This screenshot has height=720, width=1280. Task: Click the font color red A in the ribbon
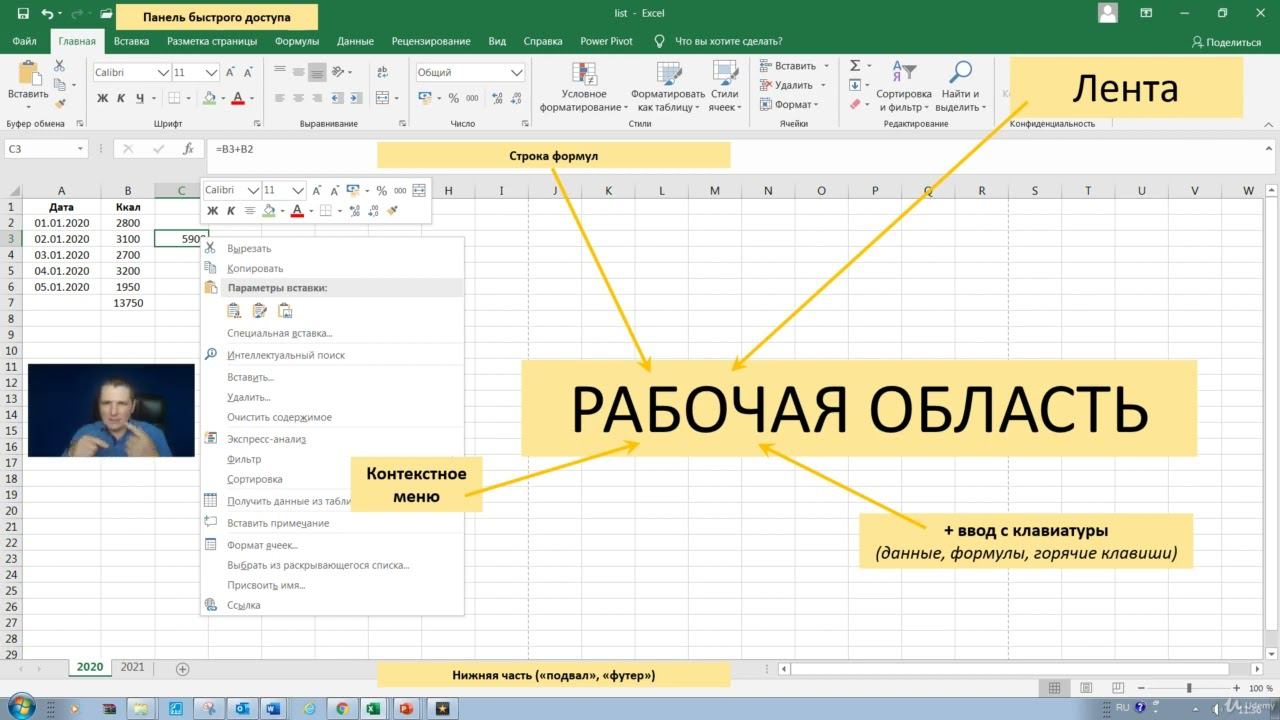coord(237,98)
